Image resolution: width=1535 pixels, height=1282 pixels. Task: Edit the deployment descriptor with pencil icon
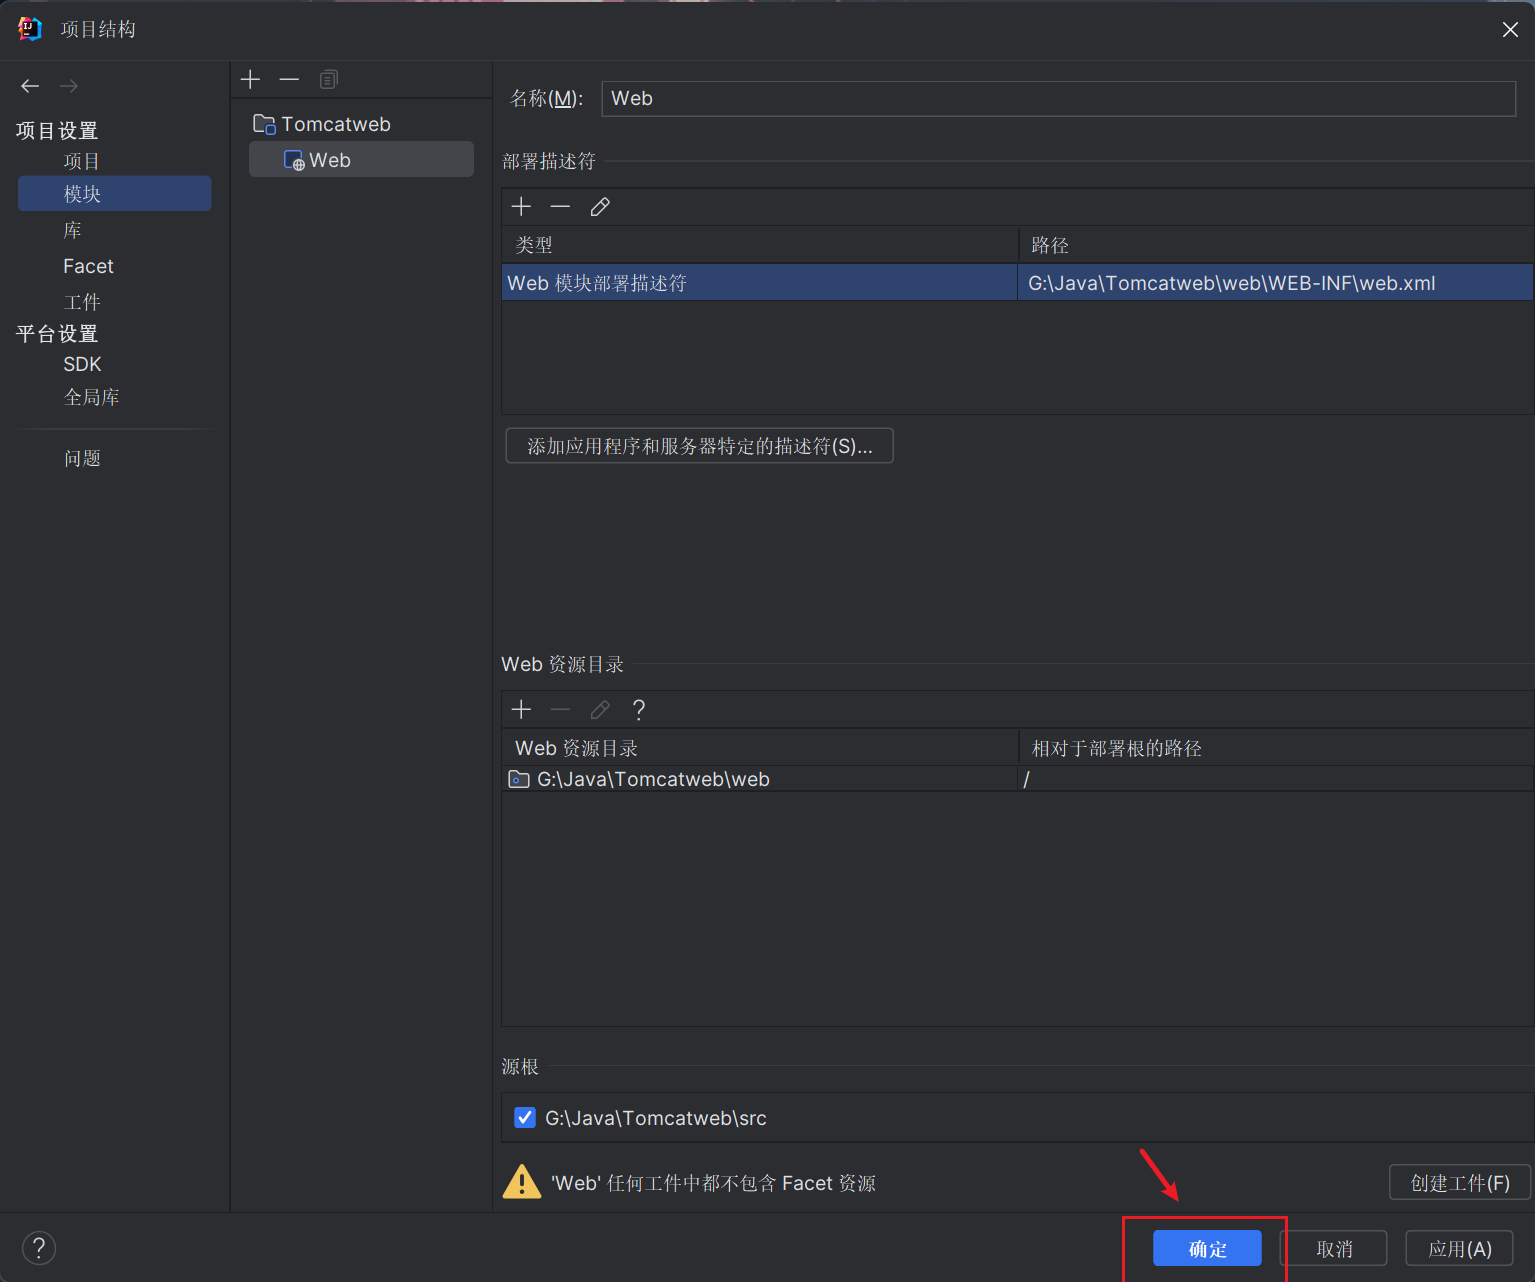(600, 207)
